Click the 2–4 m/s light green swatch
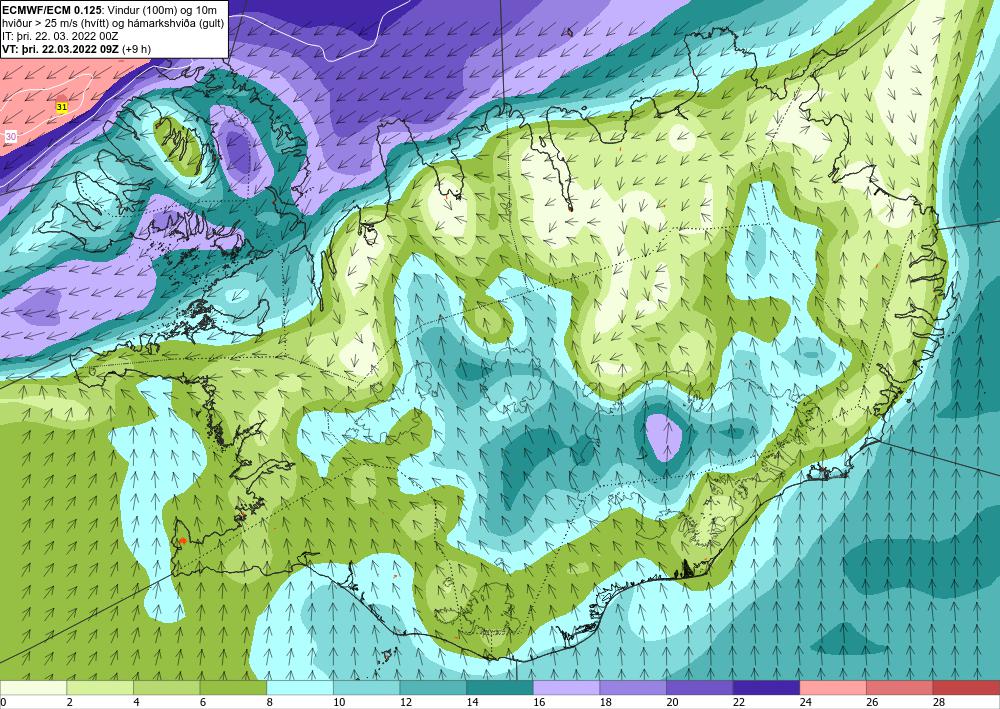 99,688
